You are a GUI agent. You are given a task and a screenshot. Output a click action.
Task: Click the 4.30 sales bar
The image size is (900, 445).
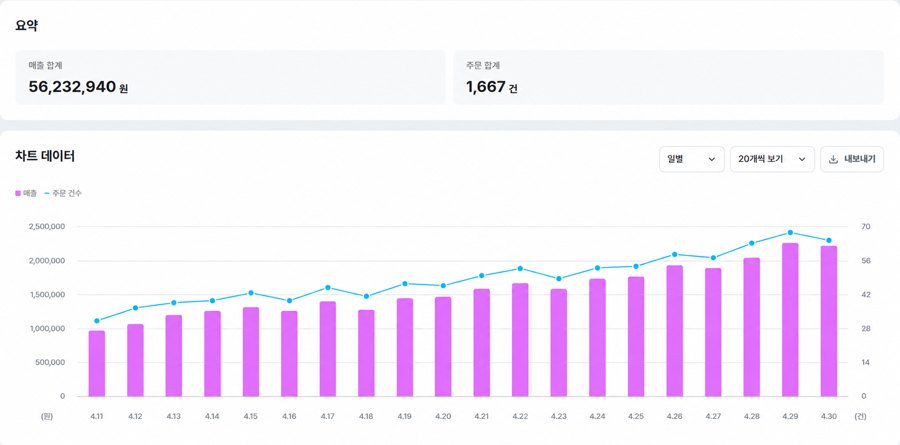click(828, 322)
